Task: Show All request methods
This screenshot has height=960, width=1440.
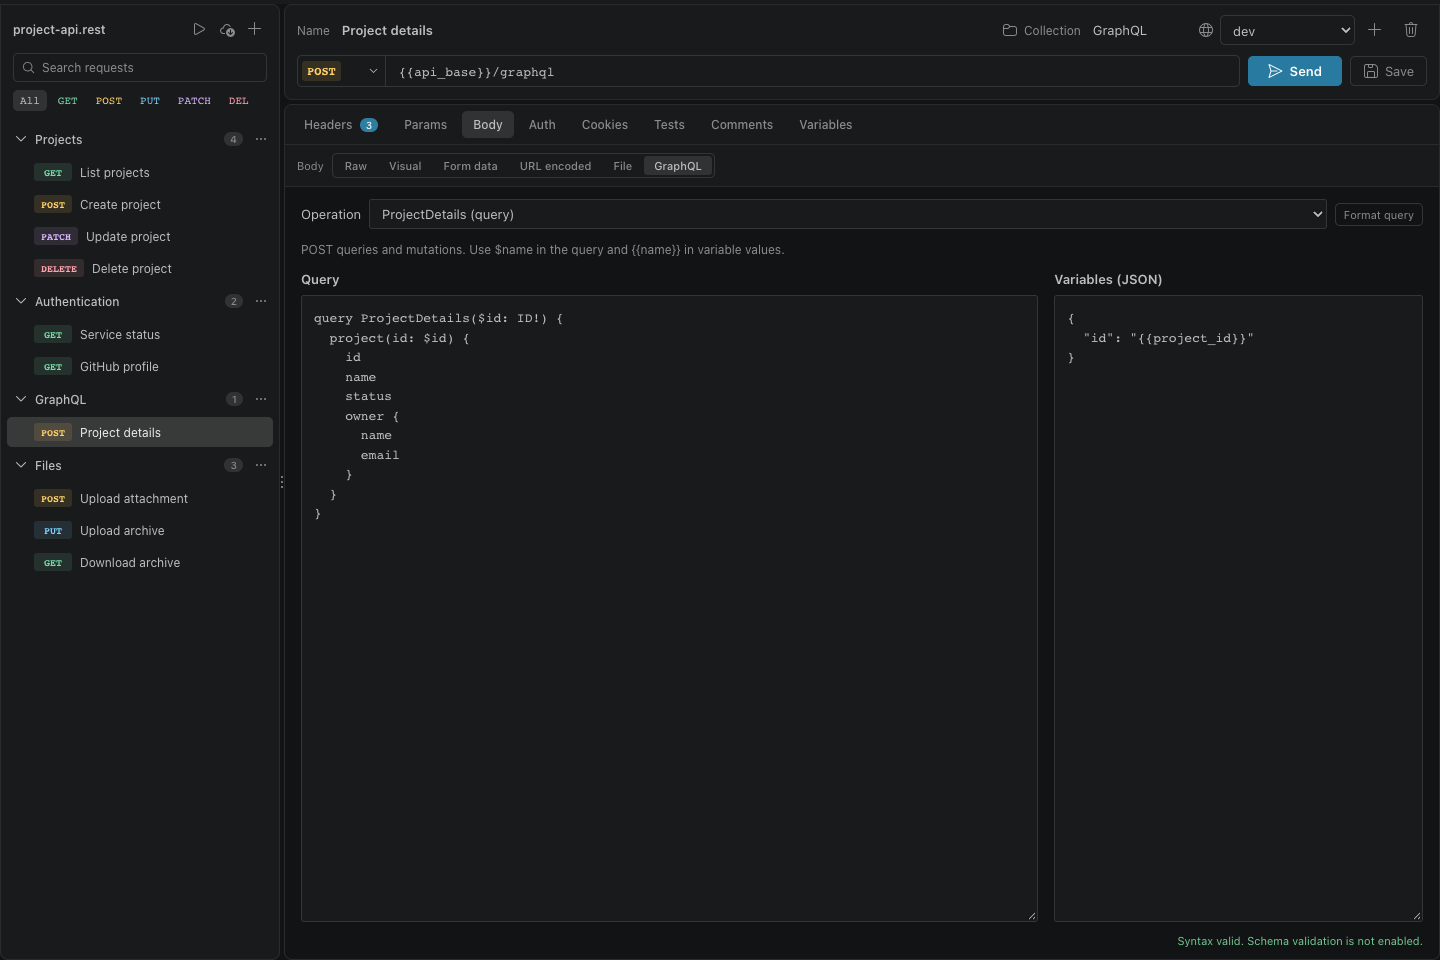Action: [30, 101]
